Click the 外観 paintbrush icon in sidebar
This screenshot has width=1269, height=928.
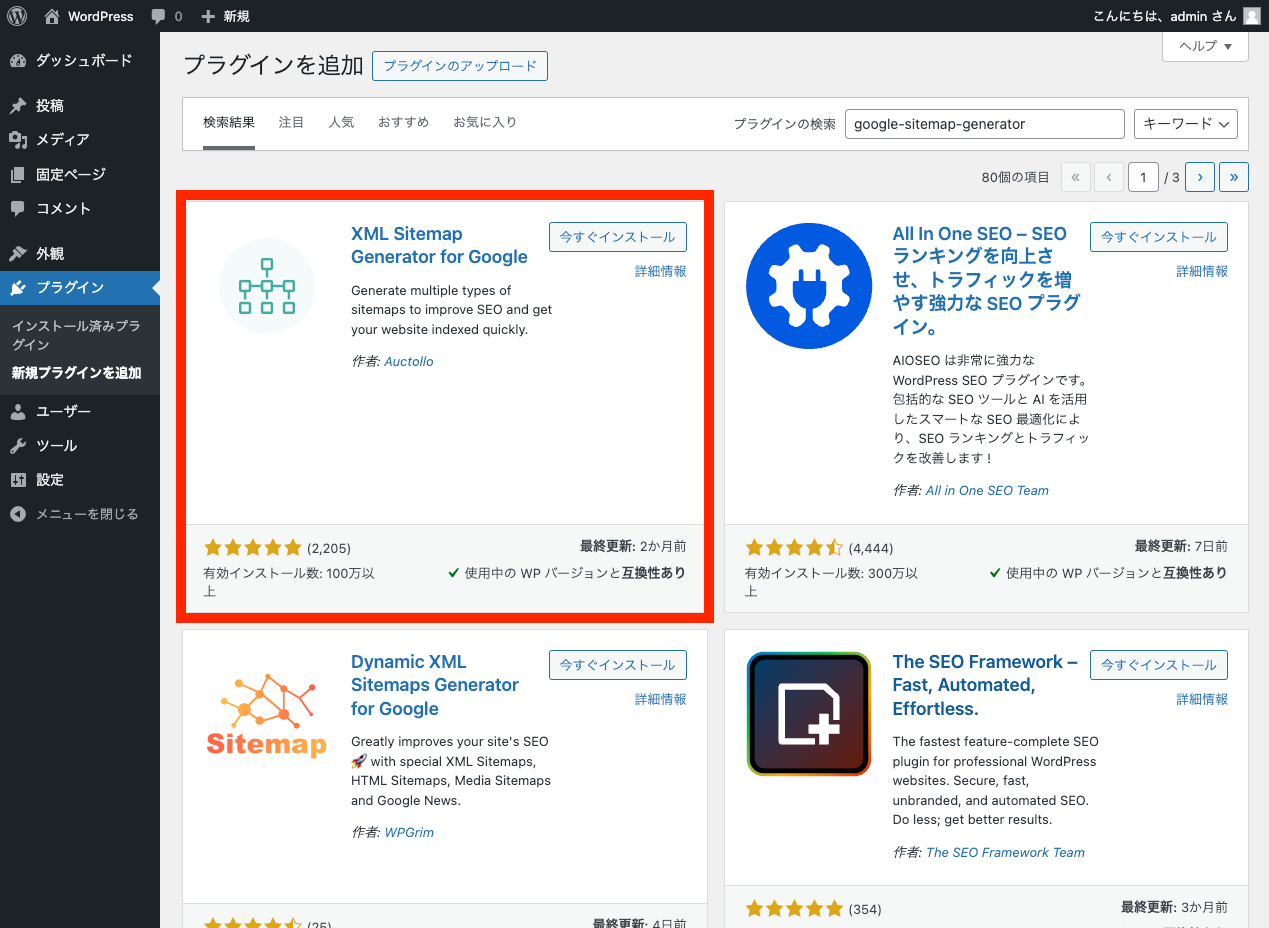click(x=18, y=254)
